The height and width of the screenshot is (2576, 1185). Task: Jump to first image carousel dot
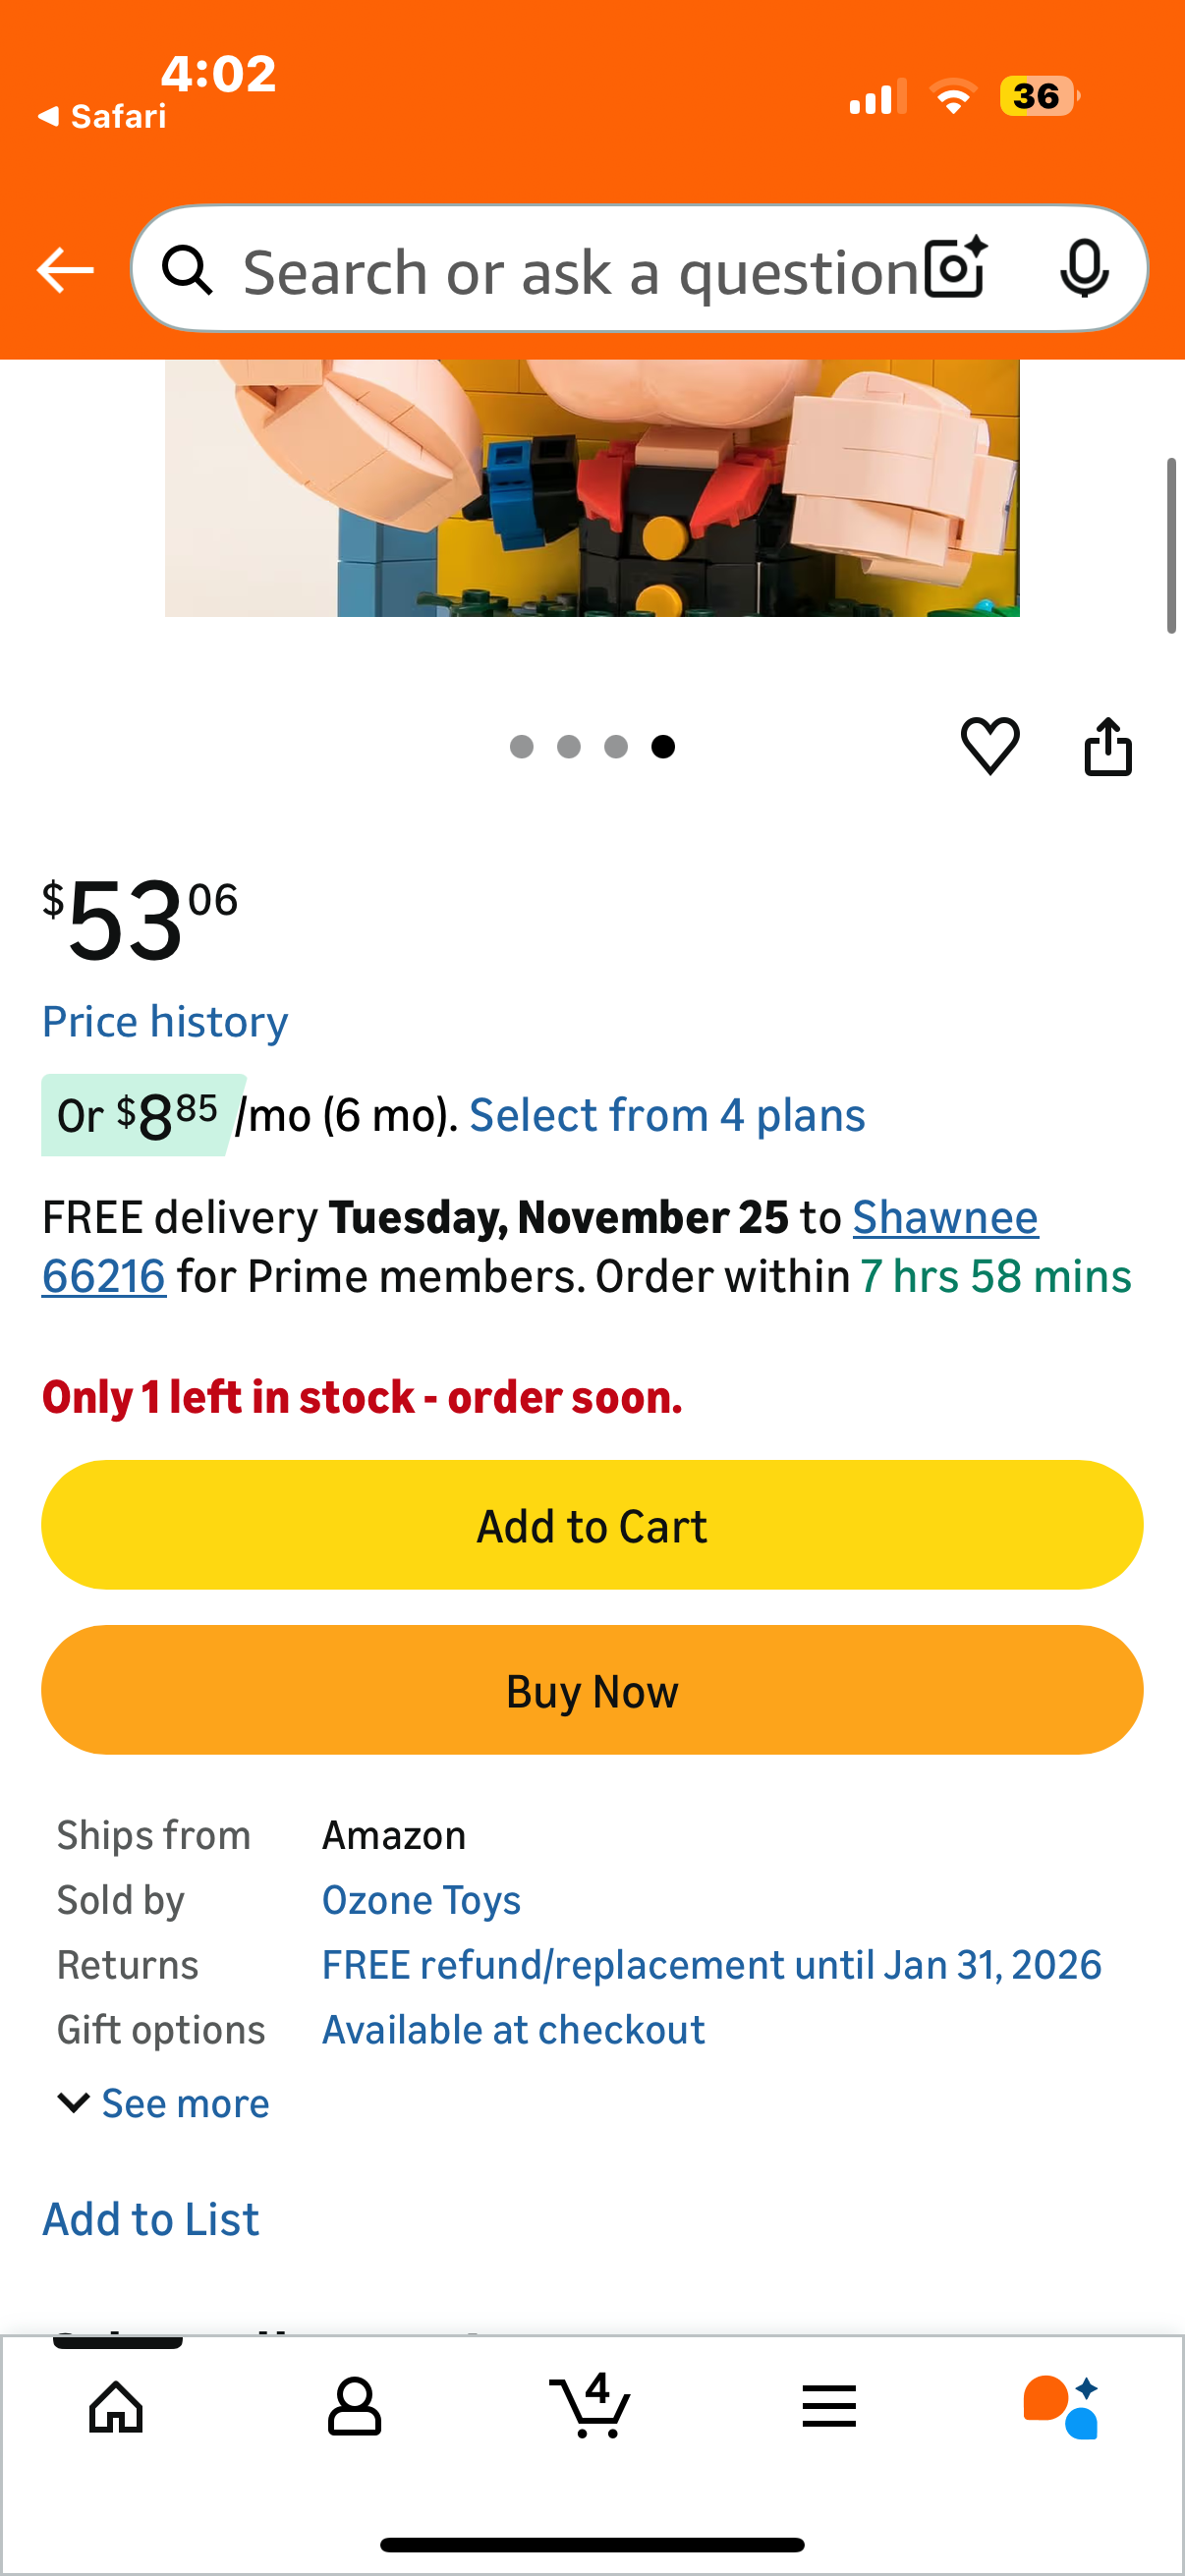pos(521,747)
